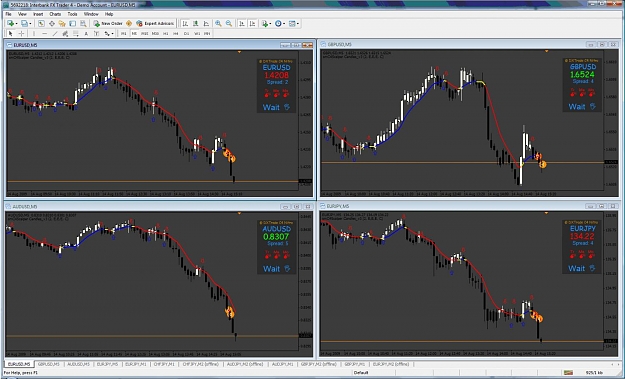Open the Strategy Tester icon

[x=83, y=24]
